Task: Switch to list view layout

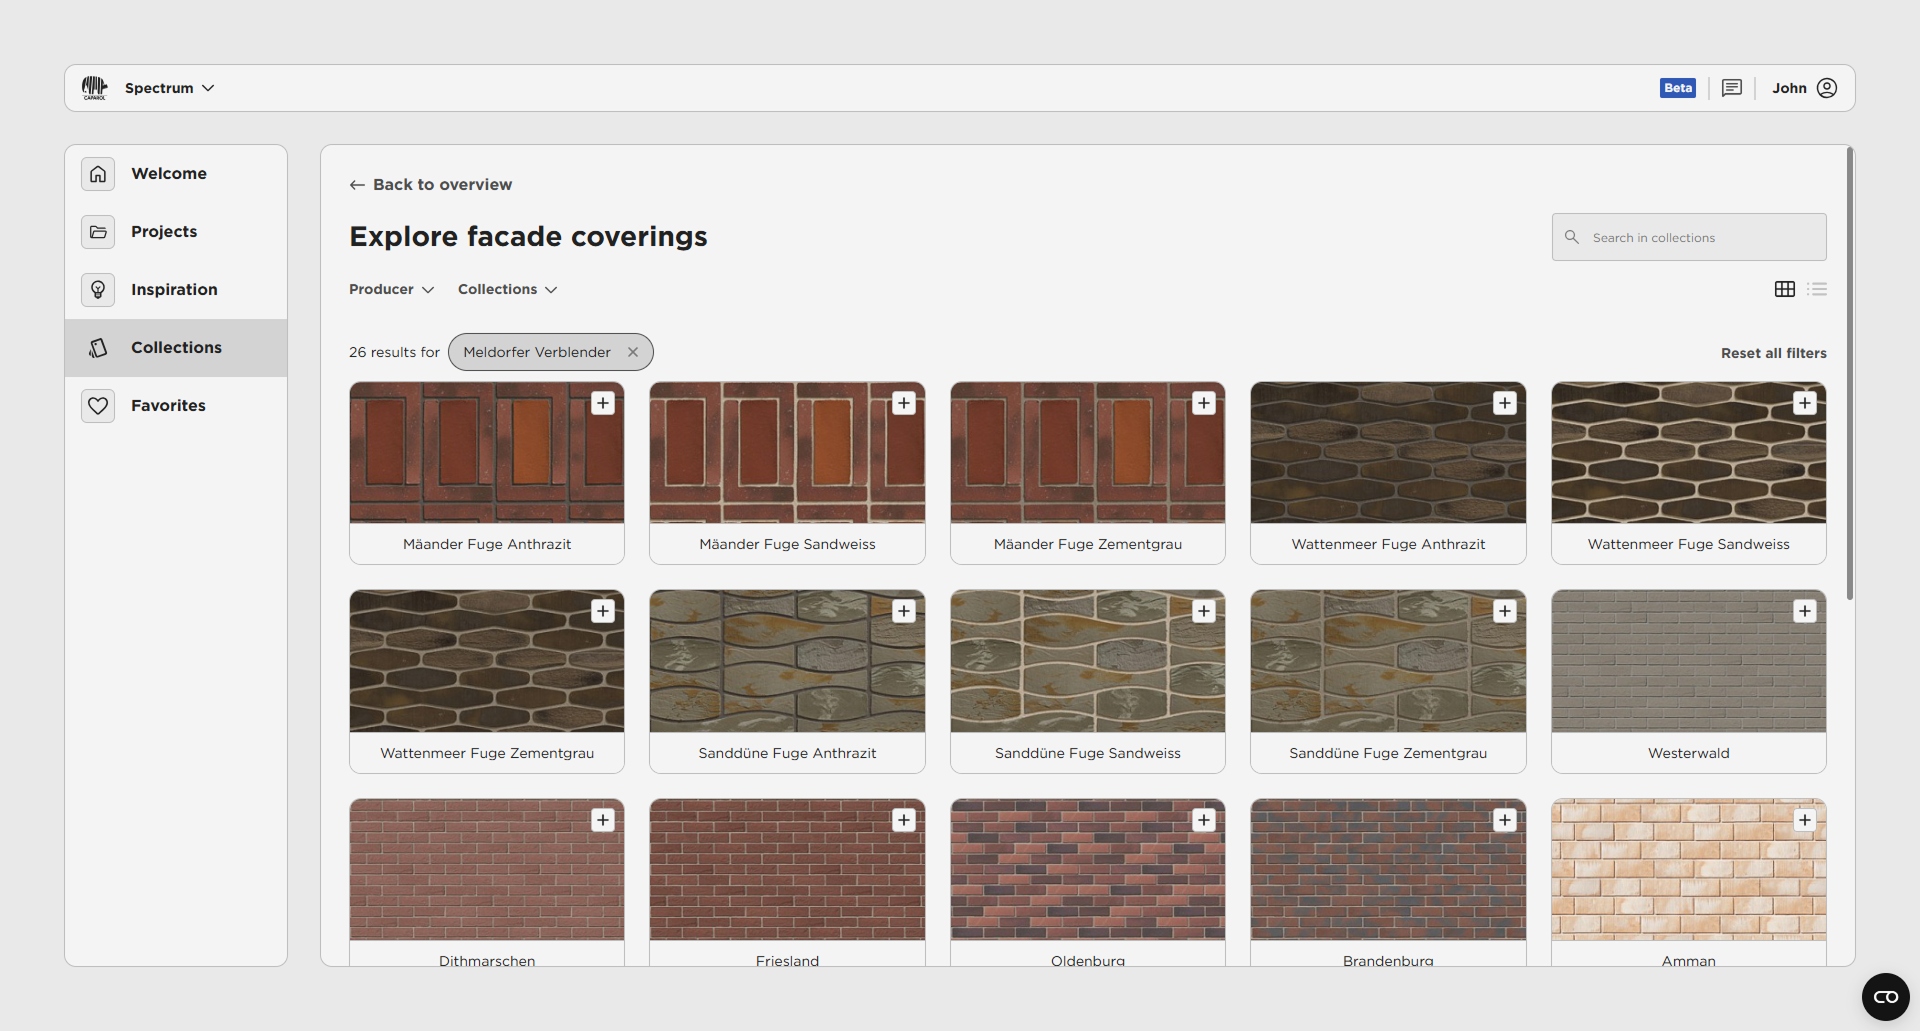Action: (1817, 289)
